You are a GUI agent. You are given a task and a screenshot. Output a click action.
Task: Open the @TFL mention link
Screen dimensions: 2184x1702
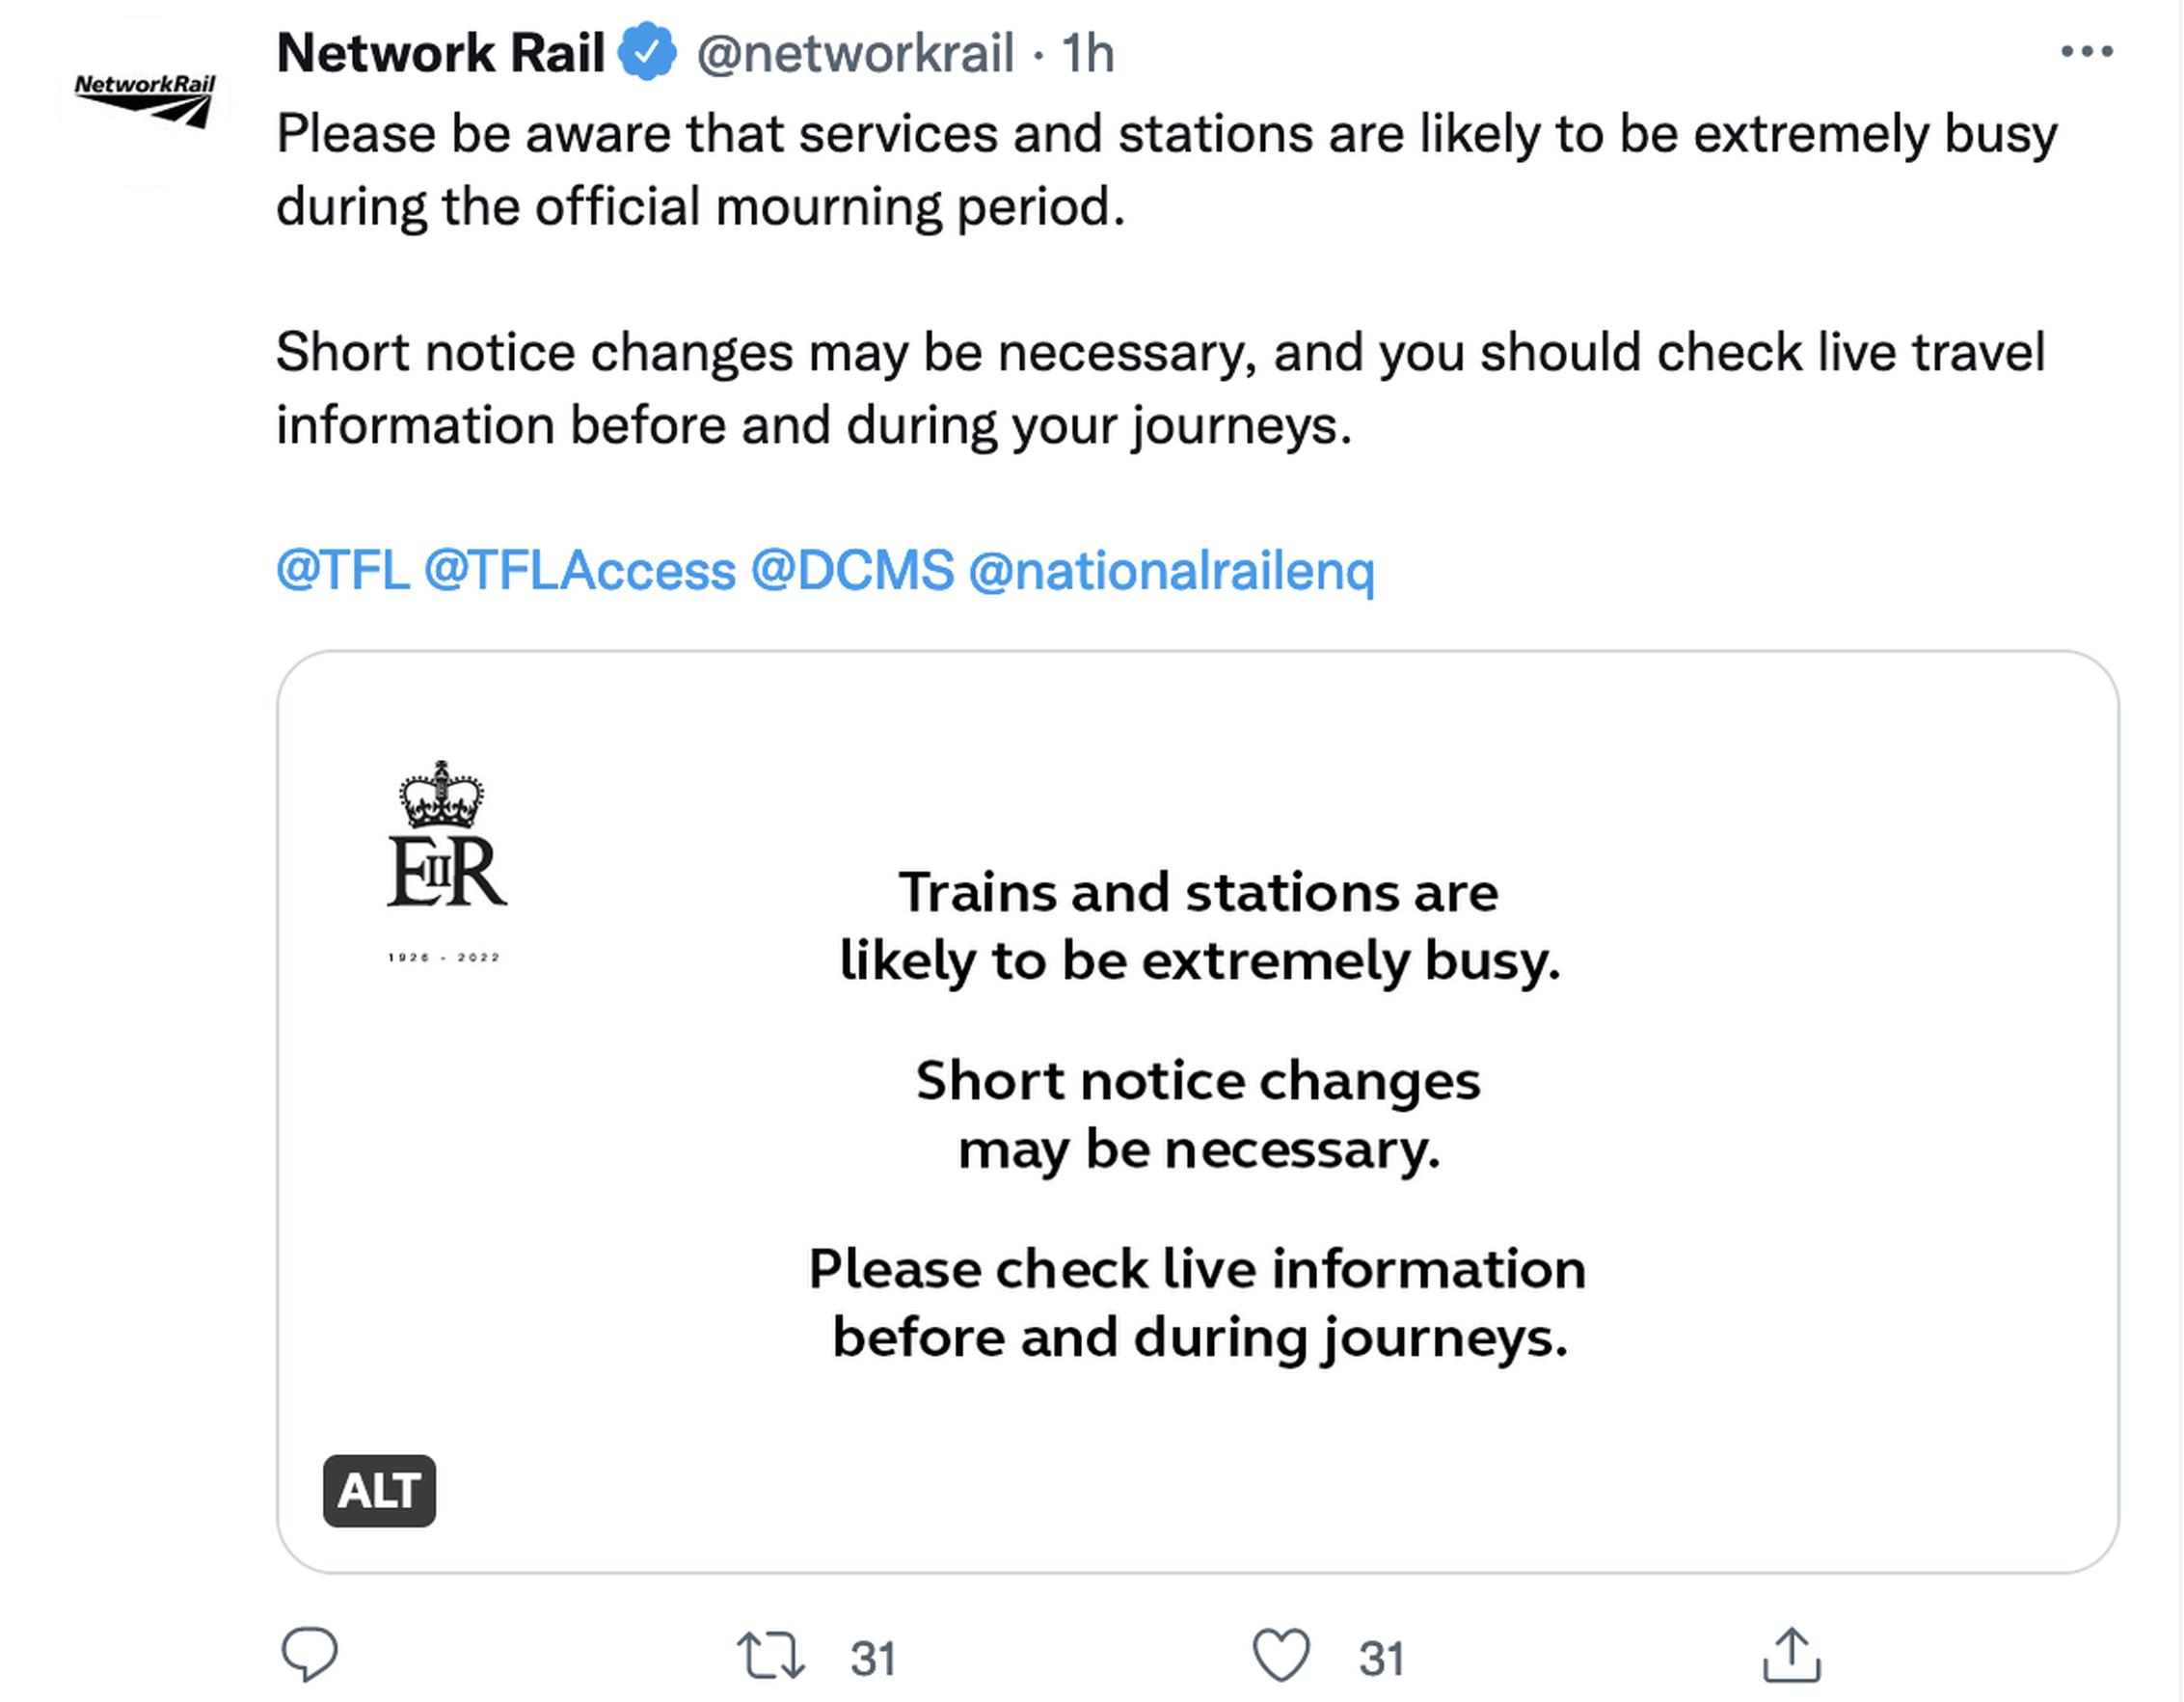tap(343, 571)
